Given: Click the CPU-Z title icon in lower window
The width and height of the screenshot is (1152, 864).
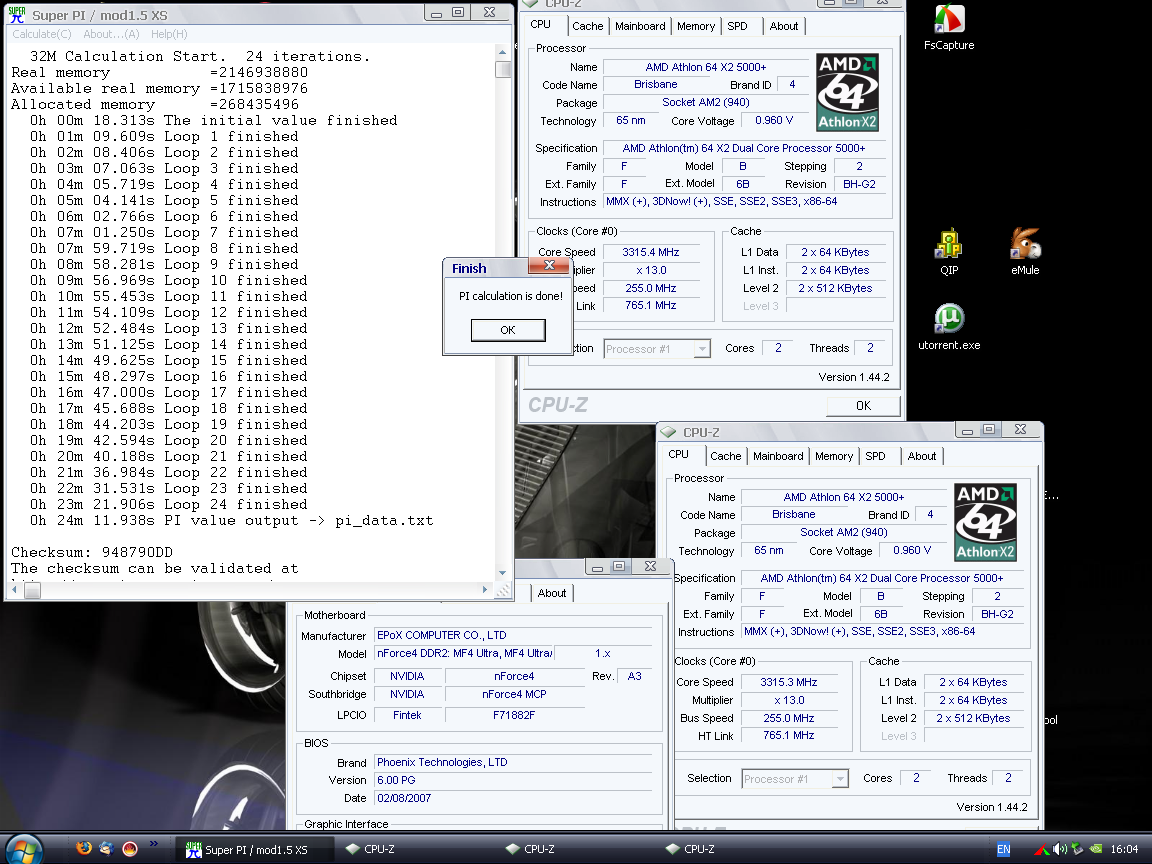Looking at the screenshot, I should [668, 432].
